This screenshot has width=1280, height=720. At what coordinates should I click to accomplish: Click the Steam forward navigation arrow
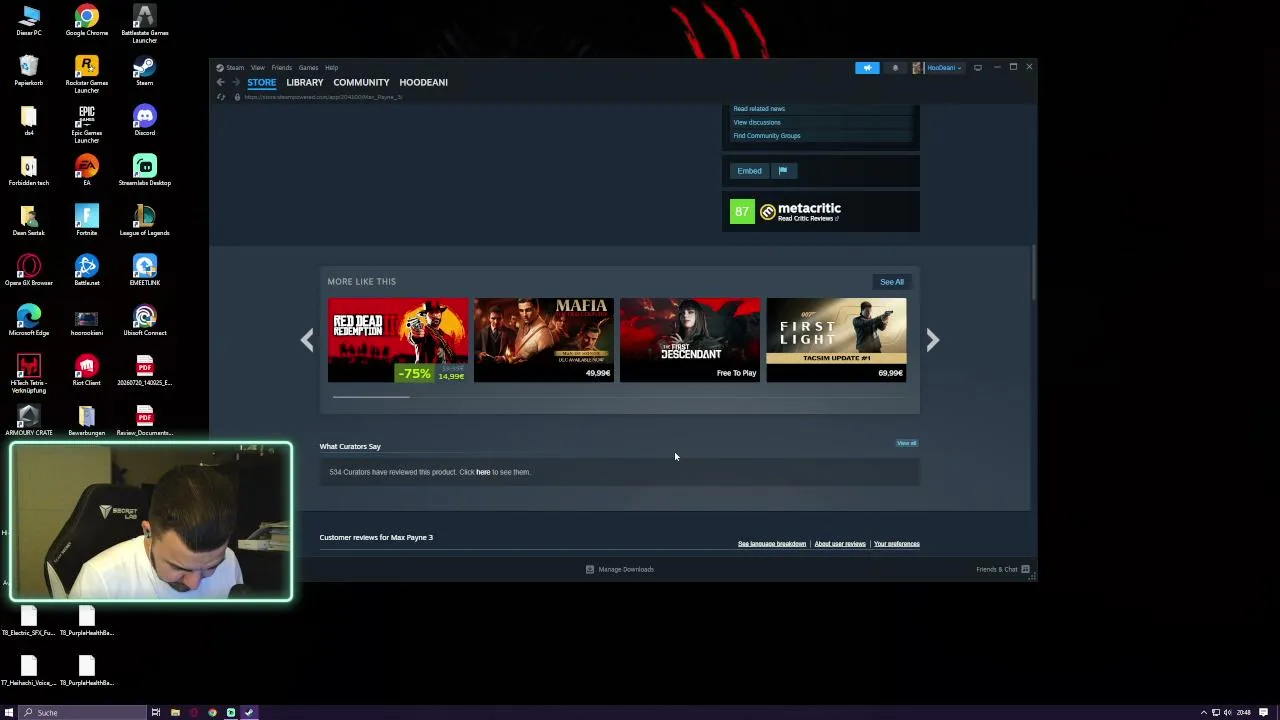[x=235, y=82]
